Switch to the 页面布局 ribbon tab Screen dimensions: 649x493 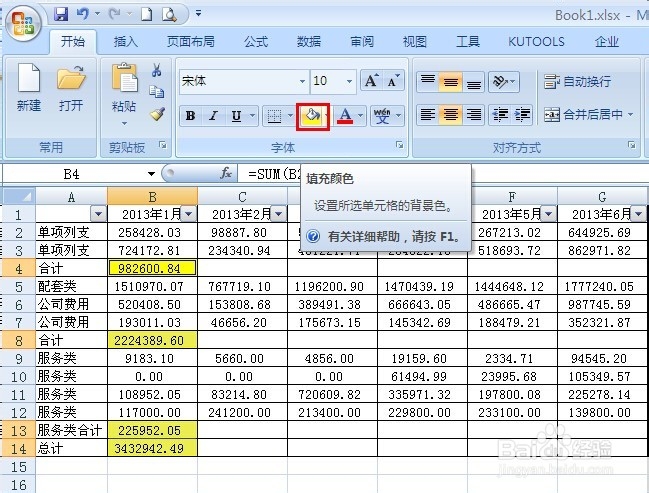pos(190,41)
